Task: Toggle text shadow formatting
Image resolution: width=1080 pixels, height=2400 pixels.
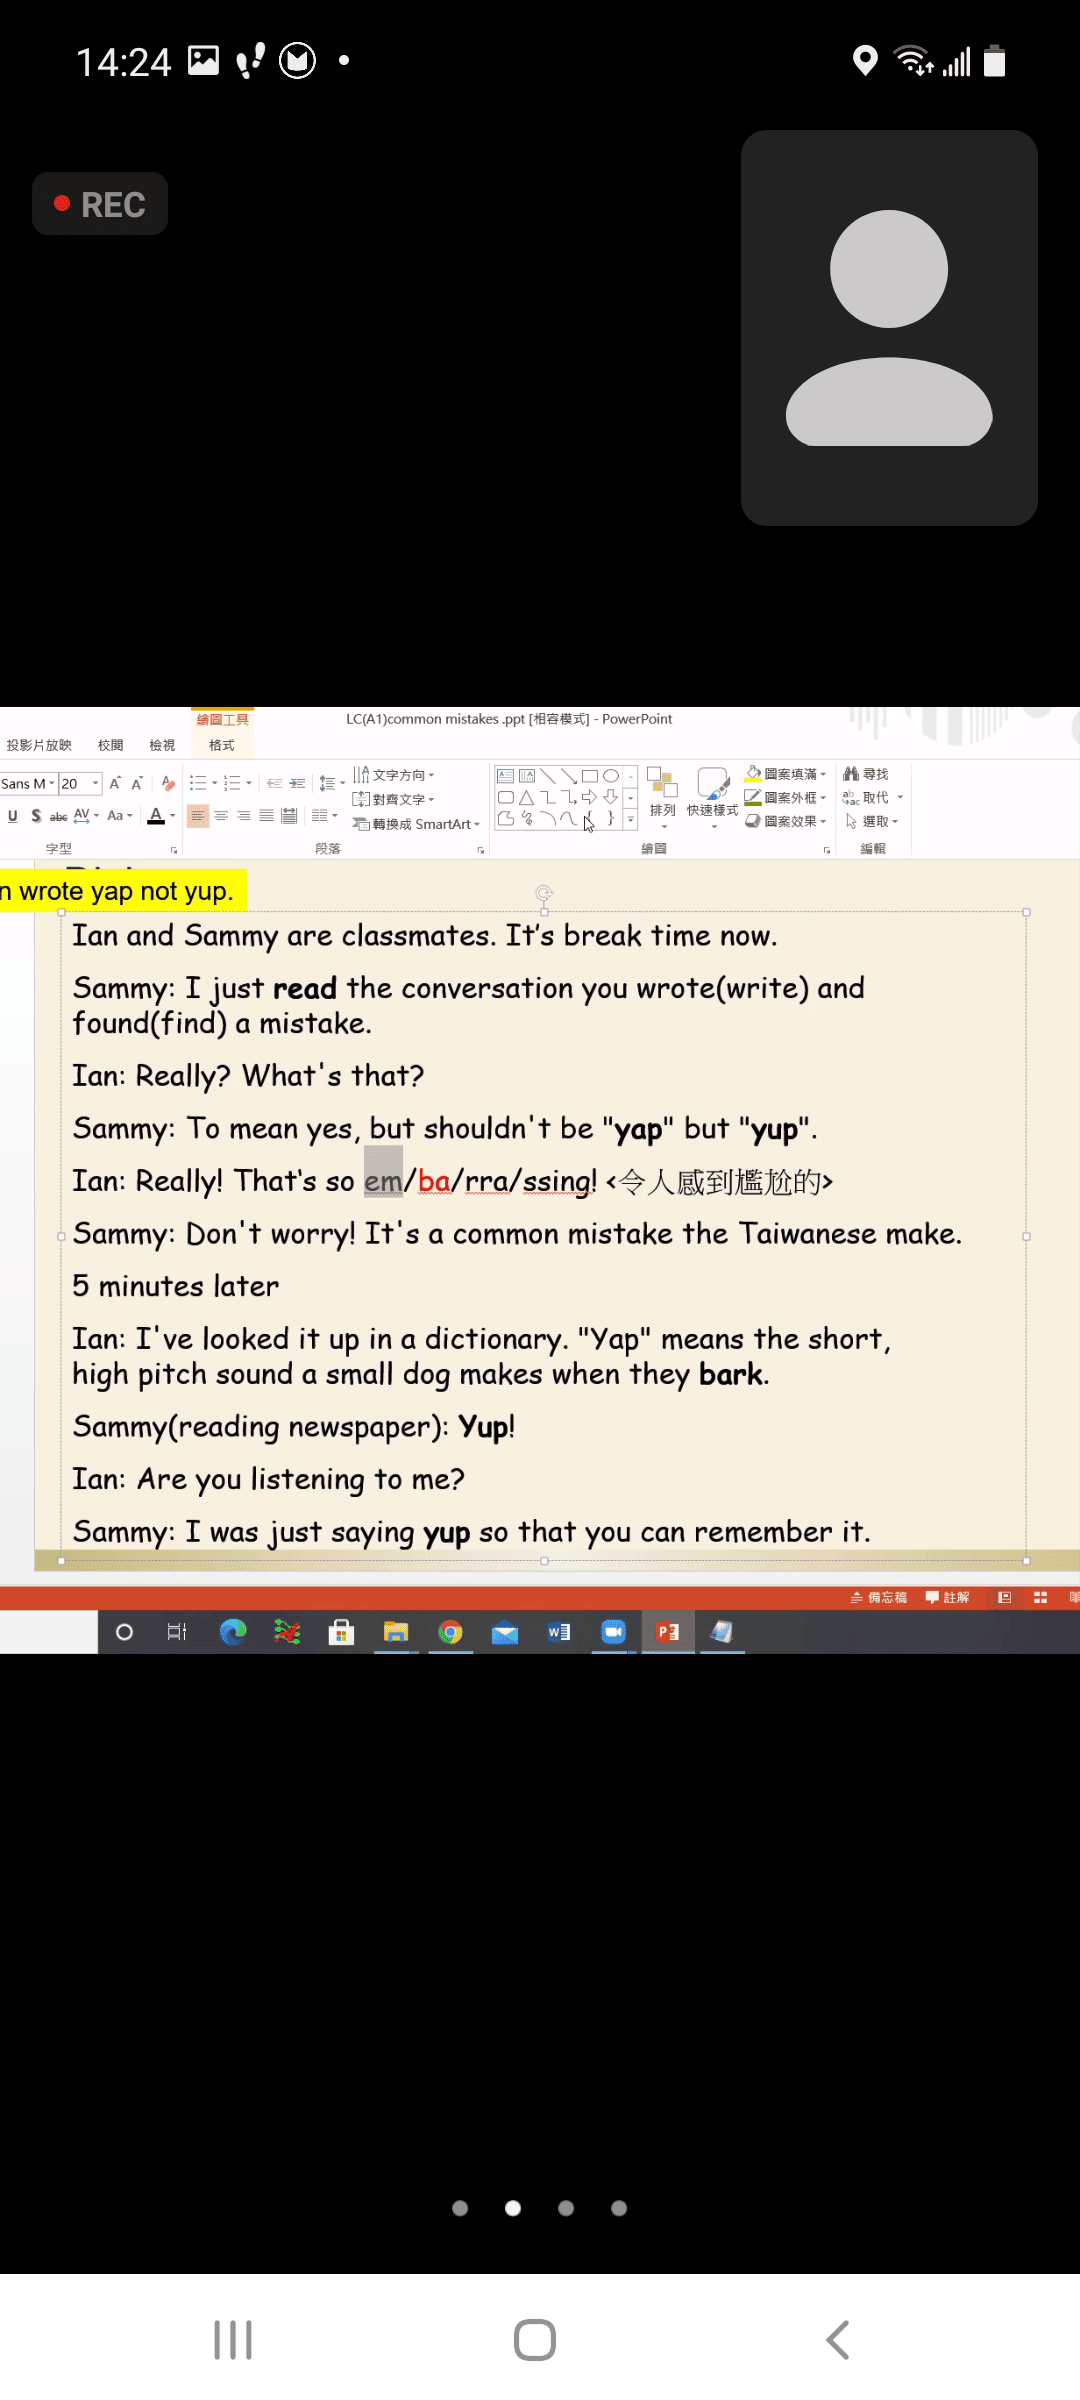Action: 36,816
